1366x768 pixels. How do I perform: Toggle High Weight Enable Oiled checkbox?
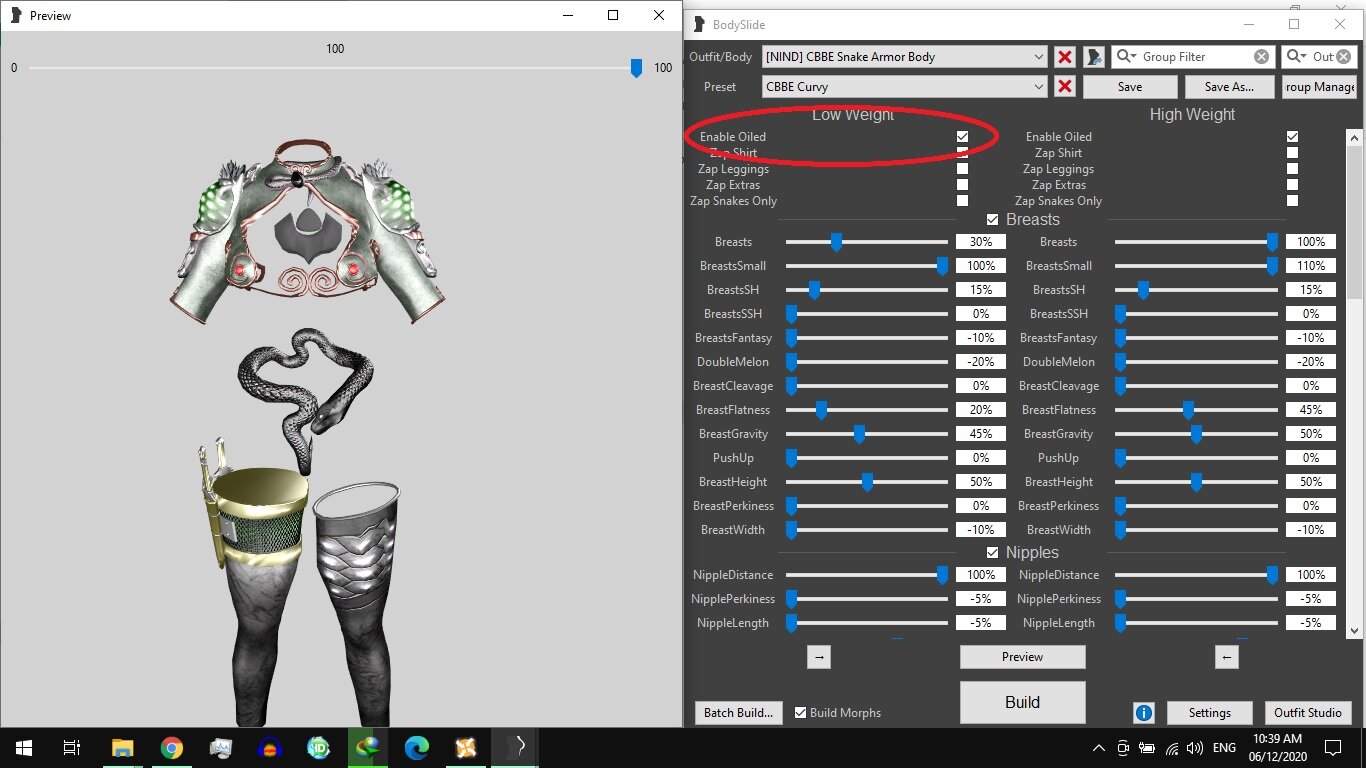click(x=1292, y=137)
